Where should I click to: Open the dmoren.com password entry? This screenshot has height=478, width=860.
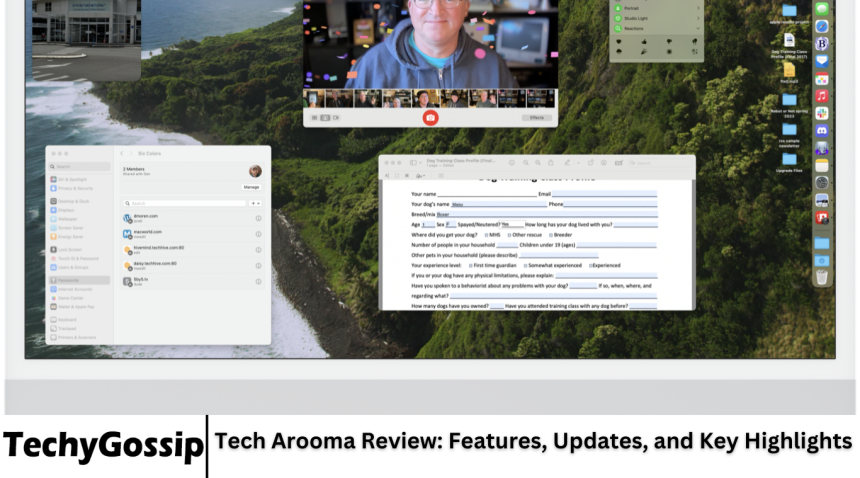pos(192,218)
